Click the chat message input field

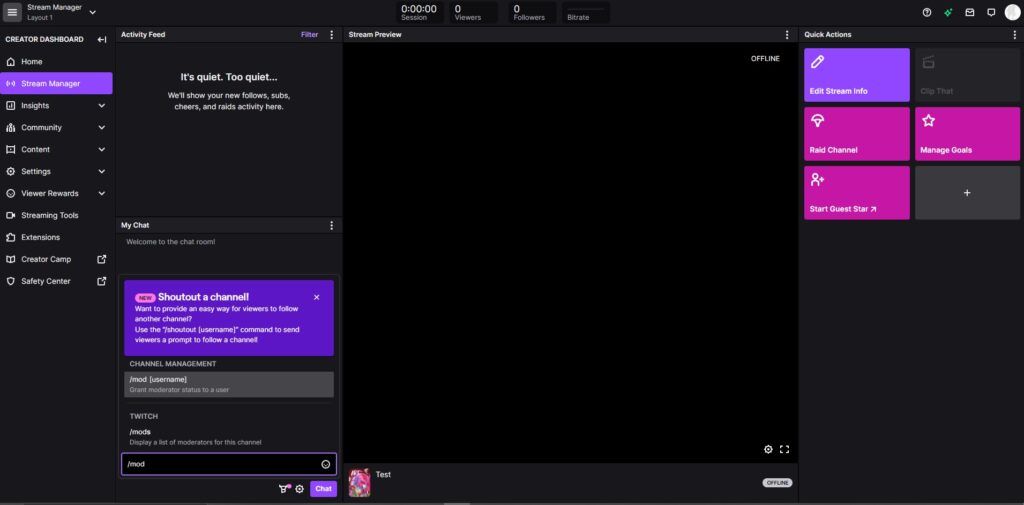229,464
